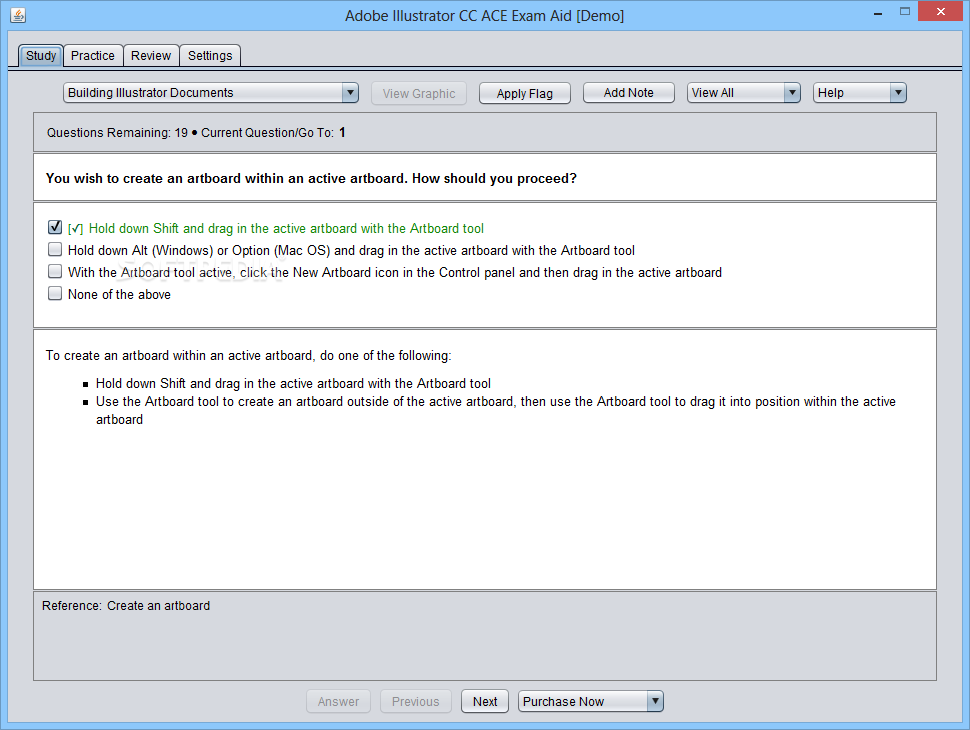This screenshot has width=970, height=730.
Task: Go to the Next question
Action: (485, 702)
